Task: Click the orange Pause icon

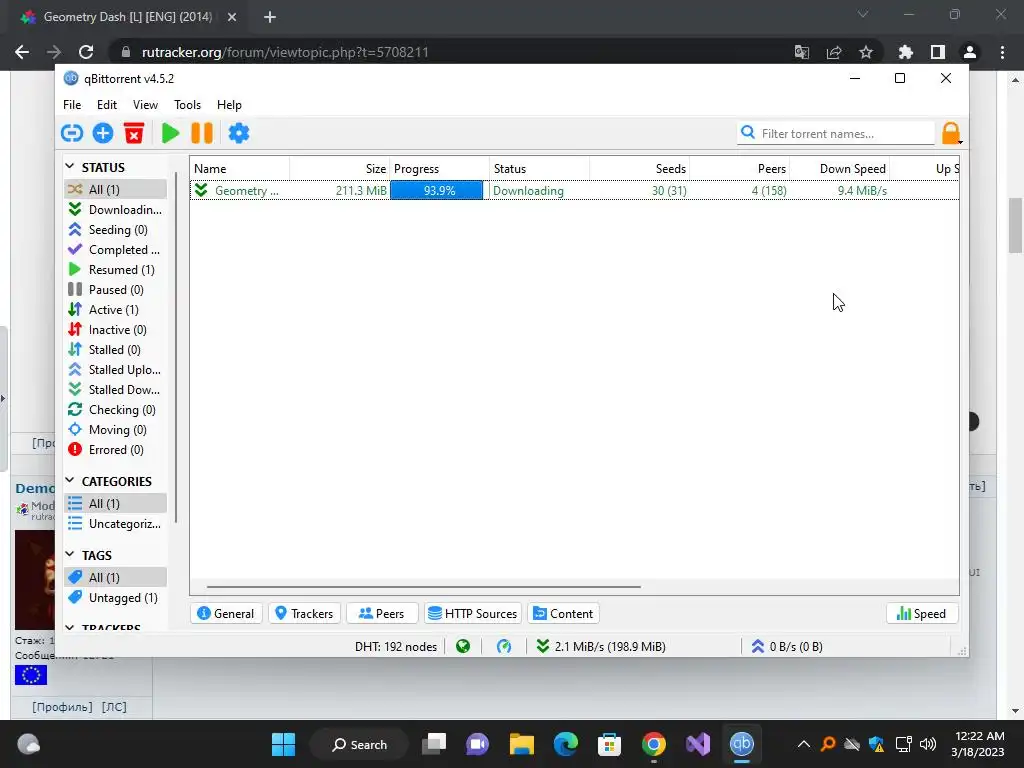Action: [202, 133]
